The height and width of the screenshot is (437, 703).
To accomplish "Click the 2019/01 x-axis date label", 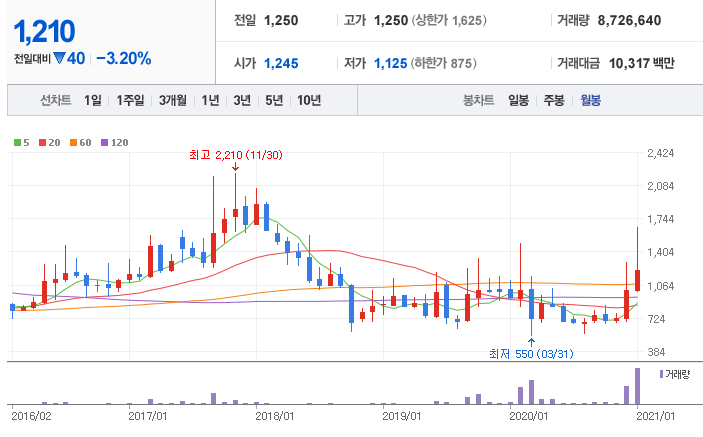I will pos(402,416).
